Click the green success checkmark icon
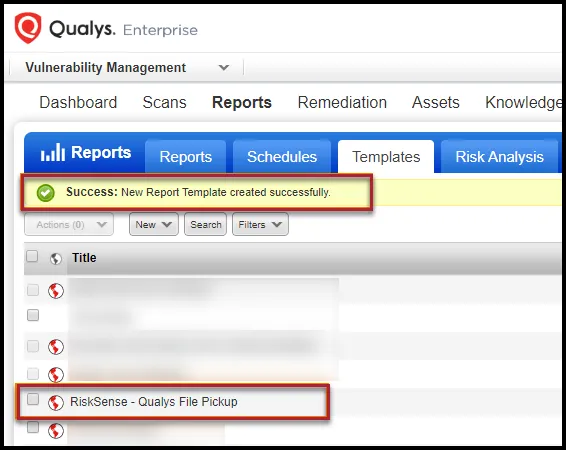Screen dimensions: 566x450 [45, 193]
